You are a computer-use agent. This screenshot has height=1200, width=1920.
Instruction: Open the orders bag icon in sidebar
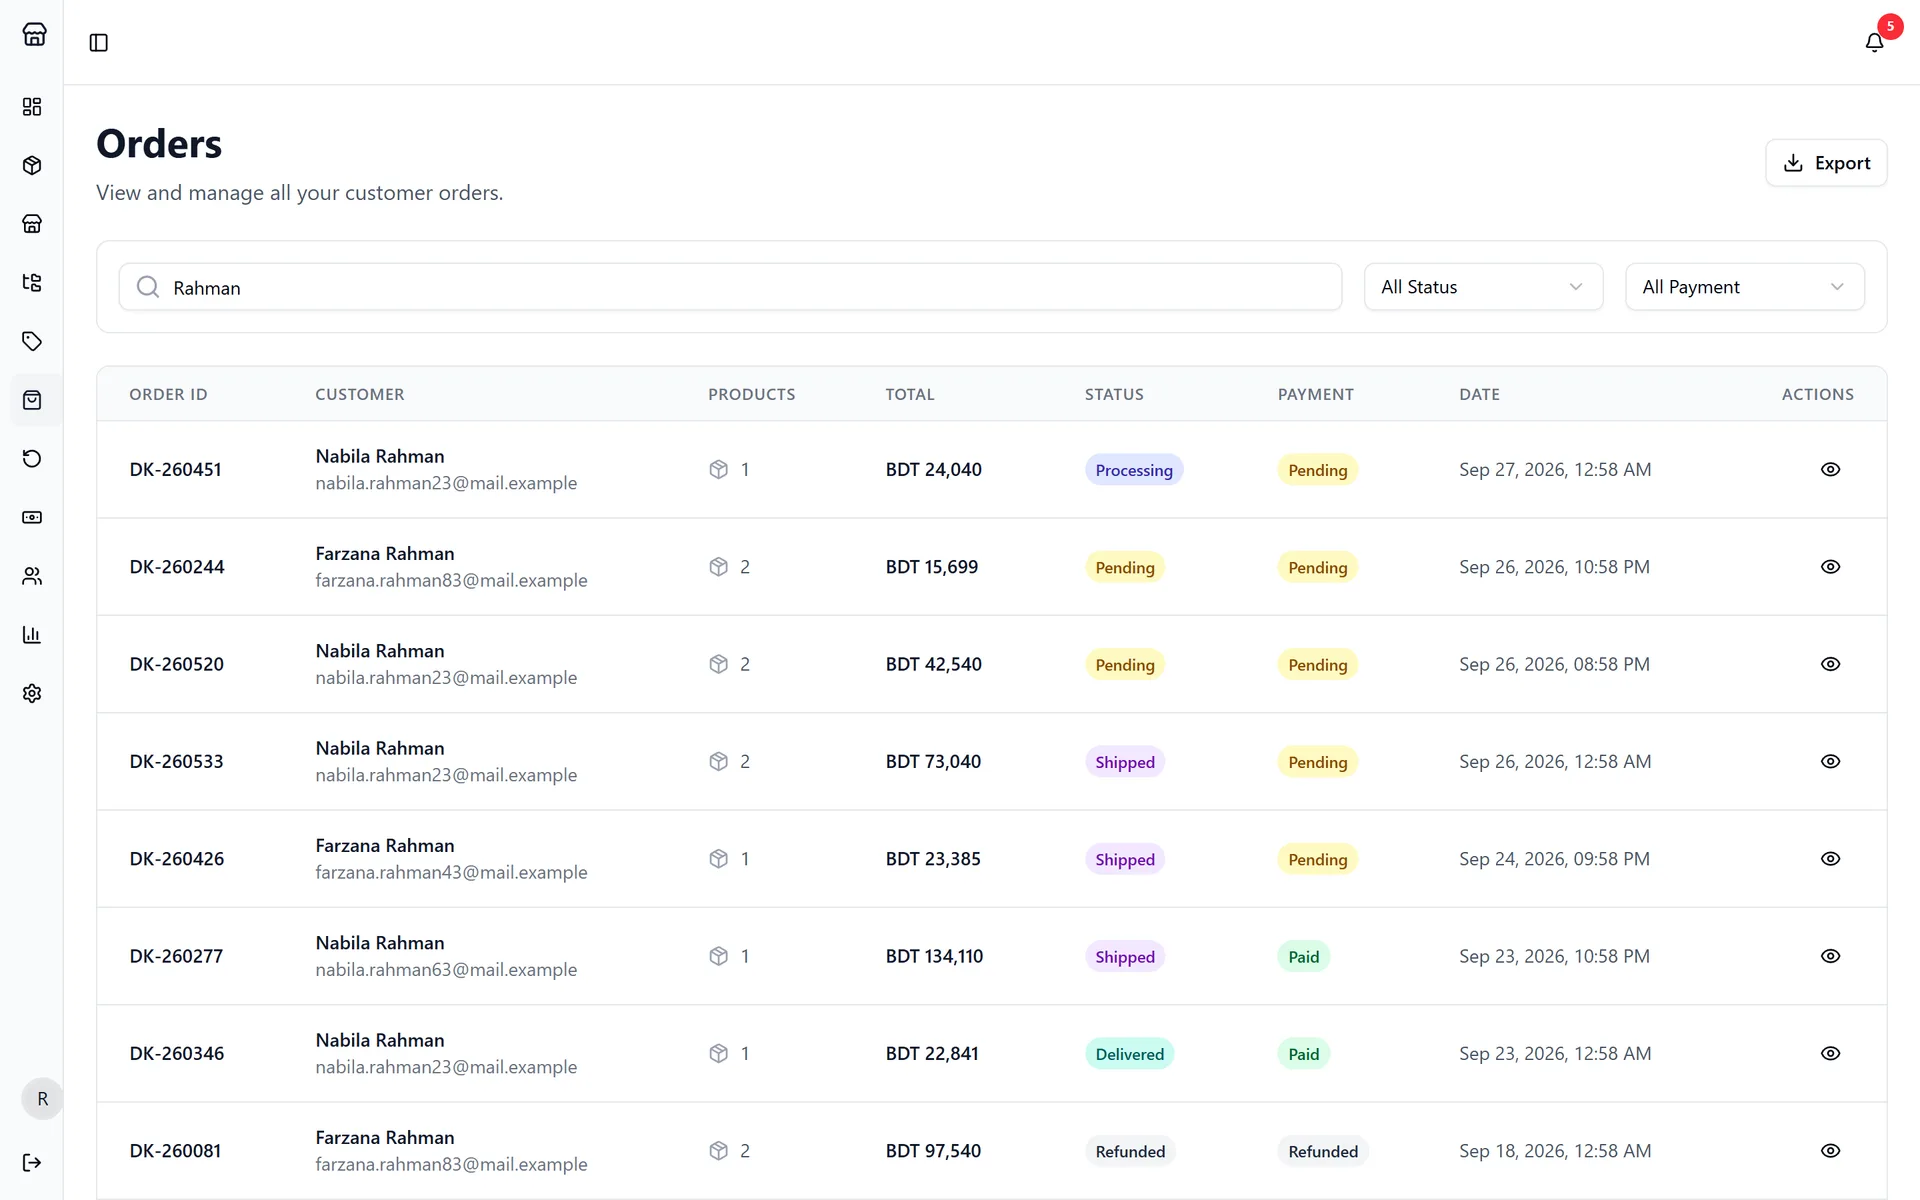pos(32,400)
